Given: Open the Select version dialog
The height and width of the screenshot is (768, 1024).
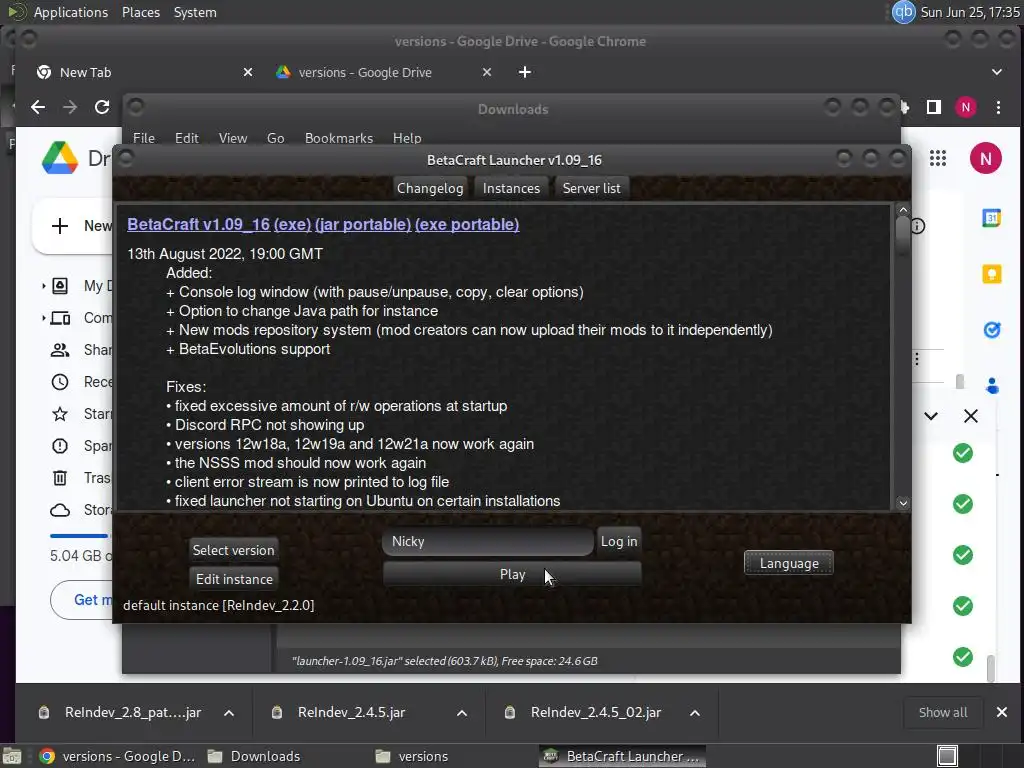Looking at the screenshot, I should pos(233,550).
